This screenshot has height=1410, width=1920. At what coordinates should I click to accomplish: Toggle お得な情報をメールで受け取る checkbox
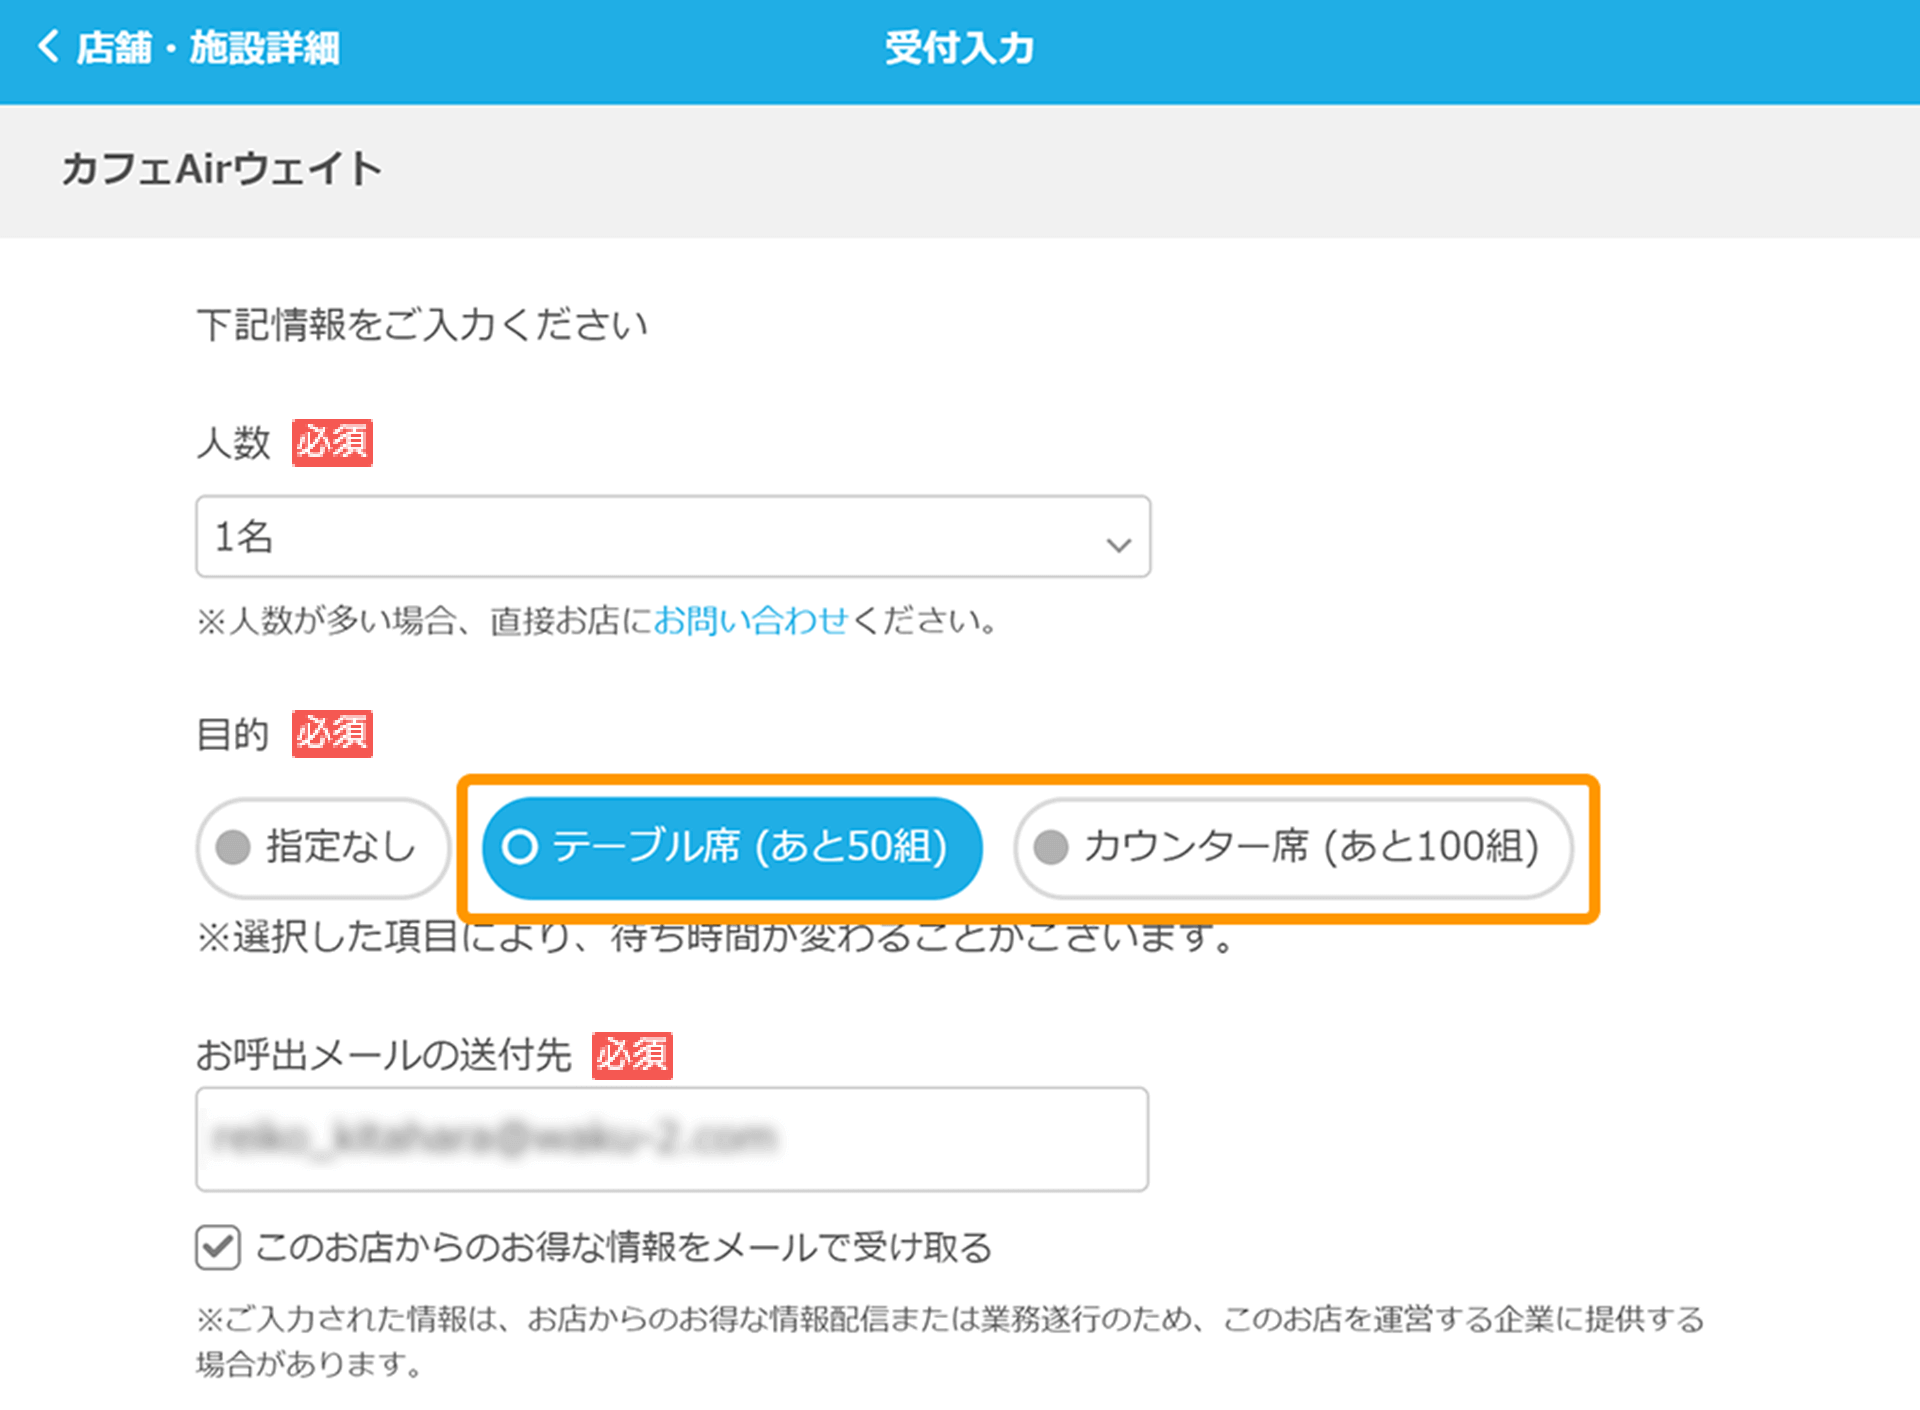pos(218,1247)
